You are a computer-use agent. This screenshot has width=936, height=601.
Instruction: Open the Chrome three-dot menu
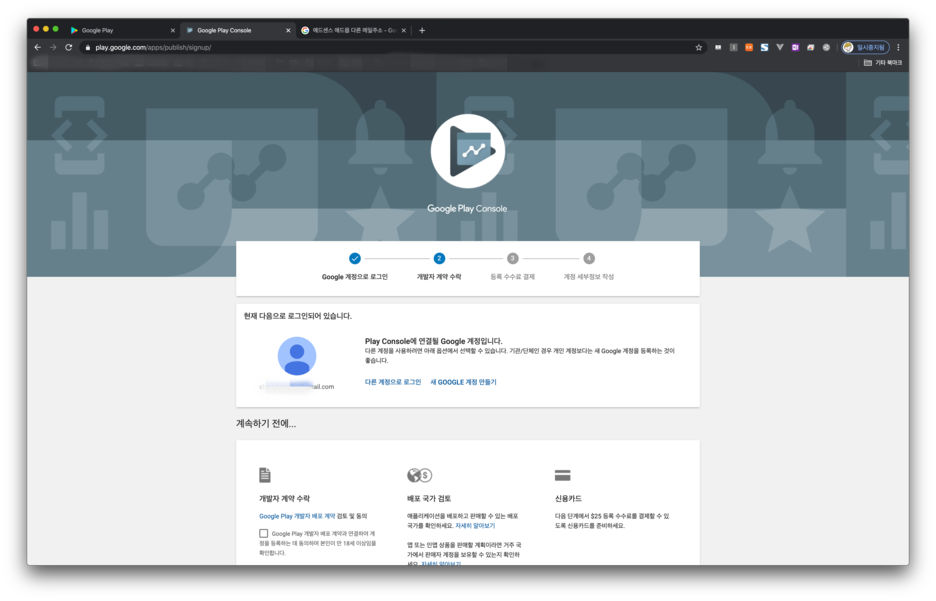pos(898,47)
